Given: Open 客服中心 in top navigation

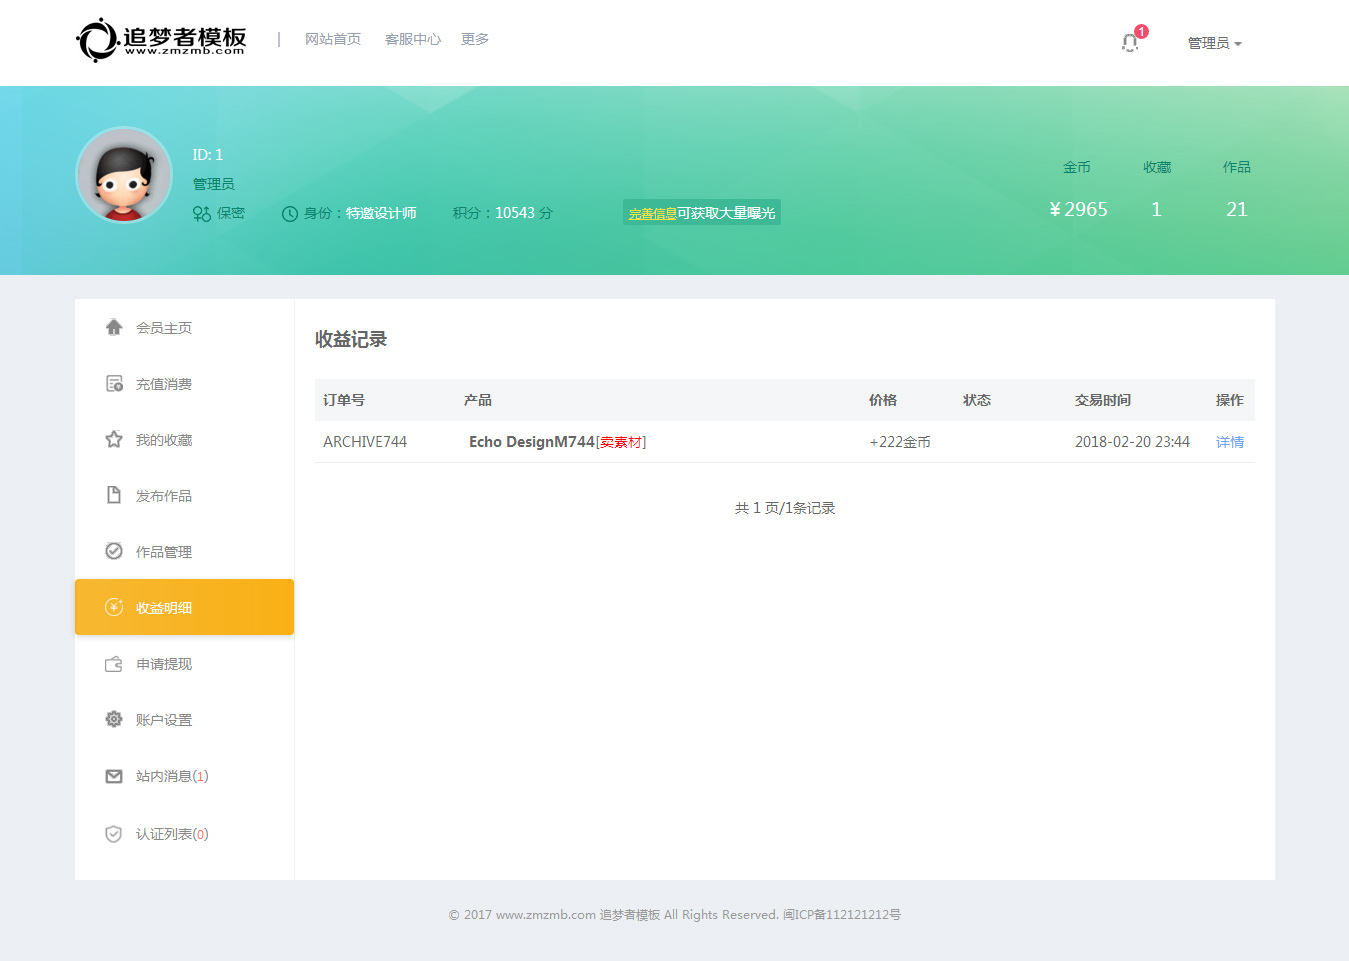Looking at the screenshot, I should coord(412,39).
